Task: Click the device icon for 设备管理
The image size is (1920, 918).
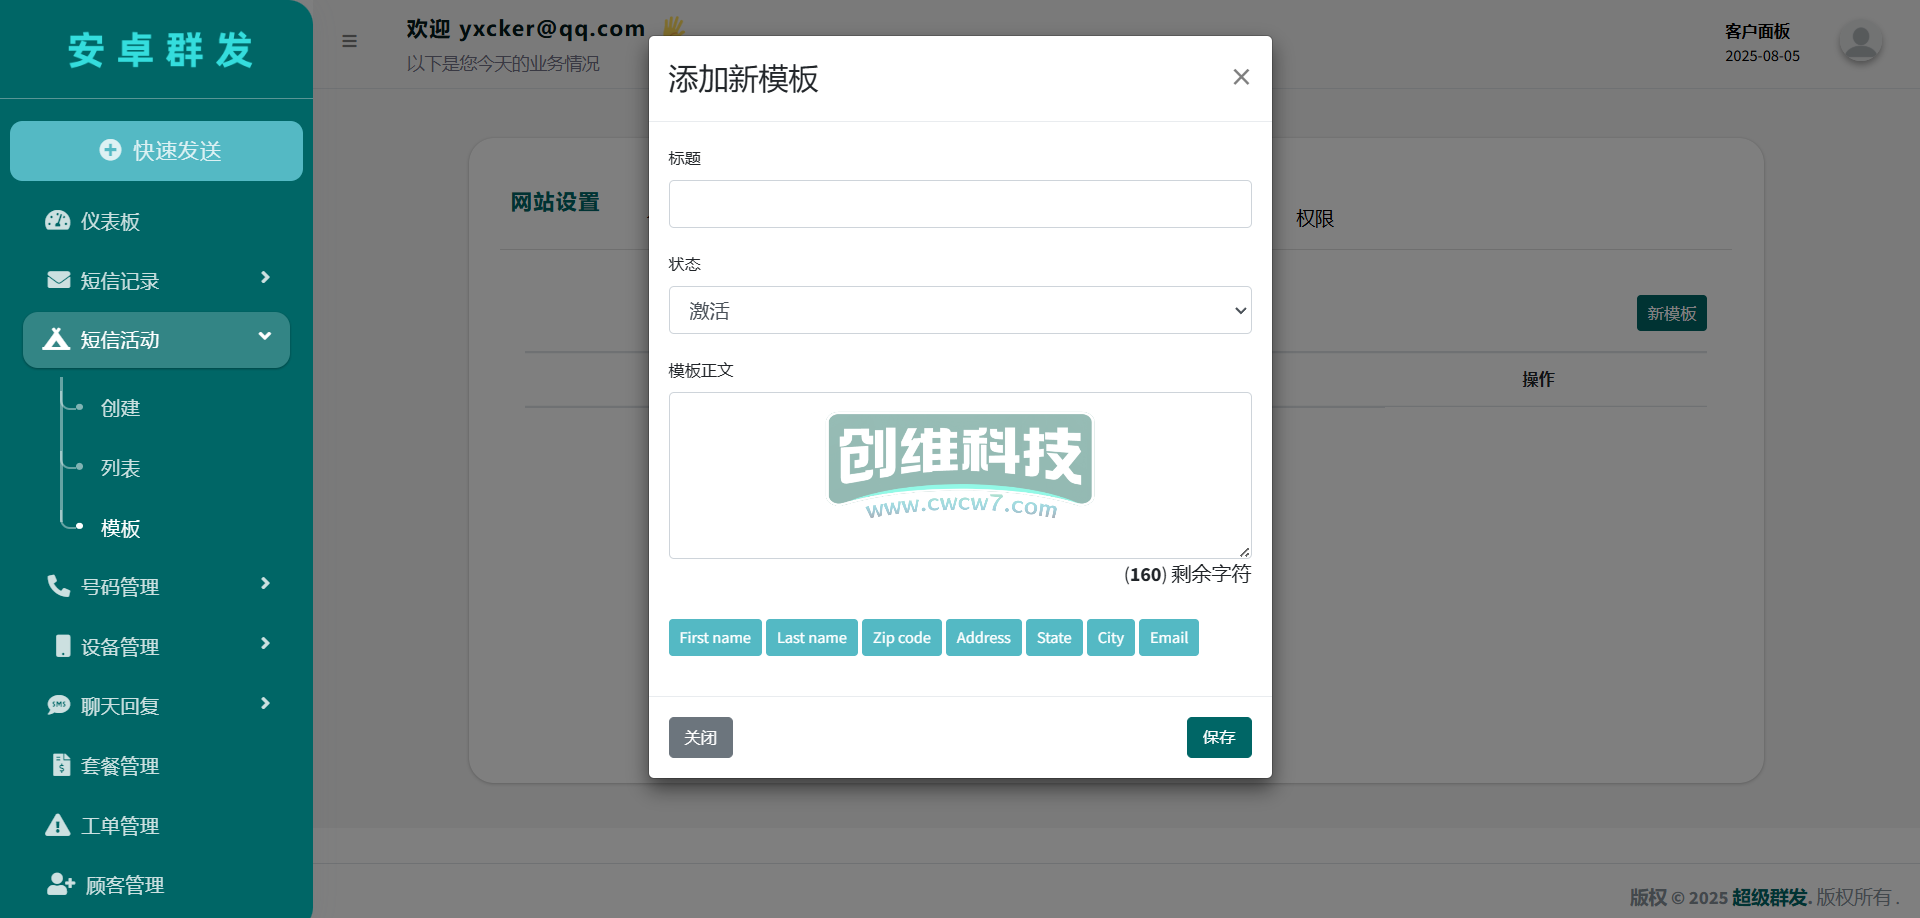Action: [x=63, y=646]
